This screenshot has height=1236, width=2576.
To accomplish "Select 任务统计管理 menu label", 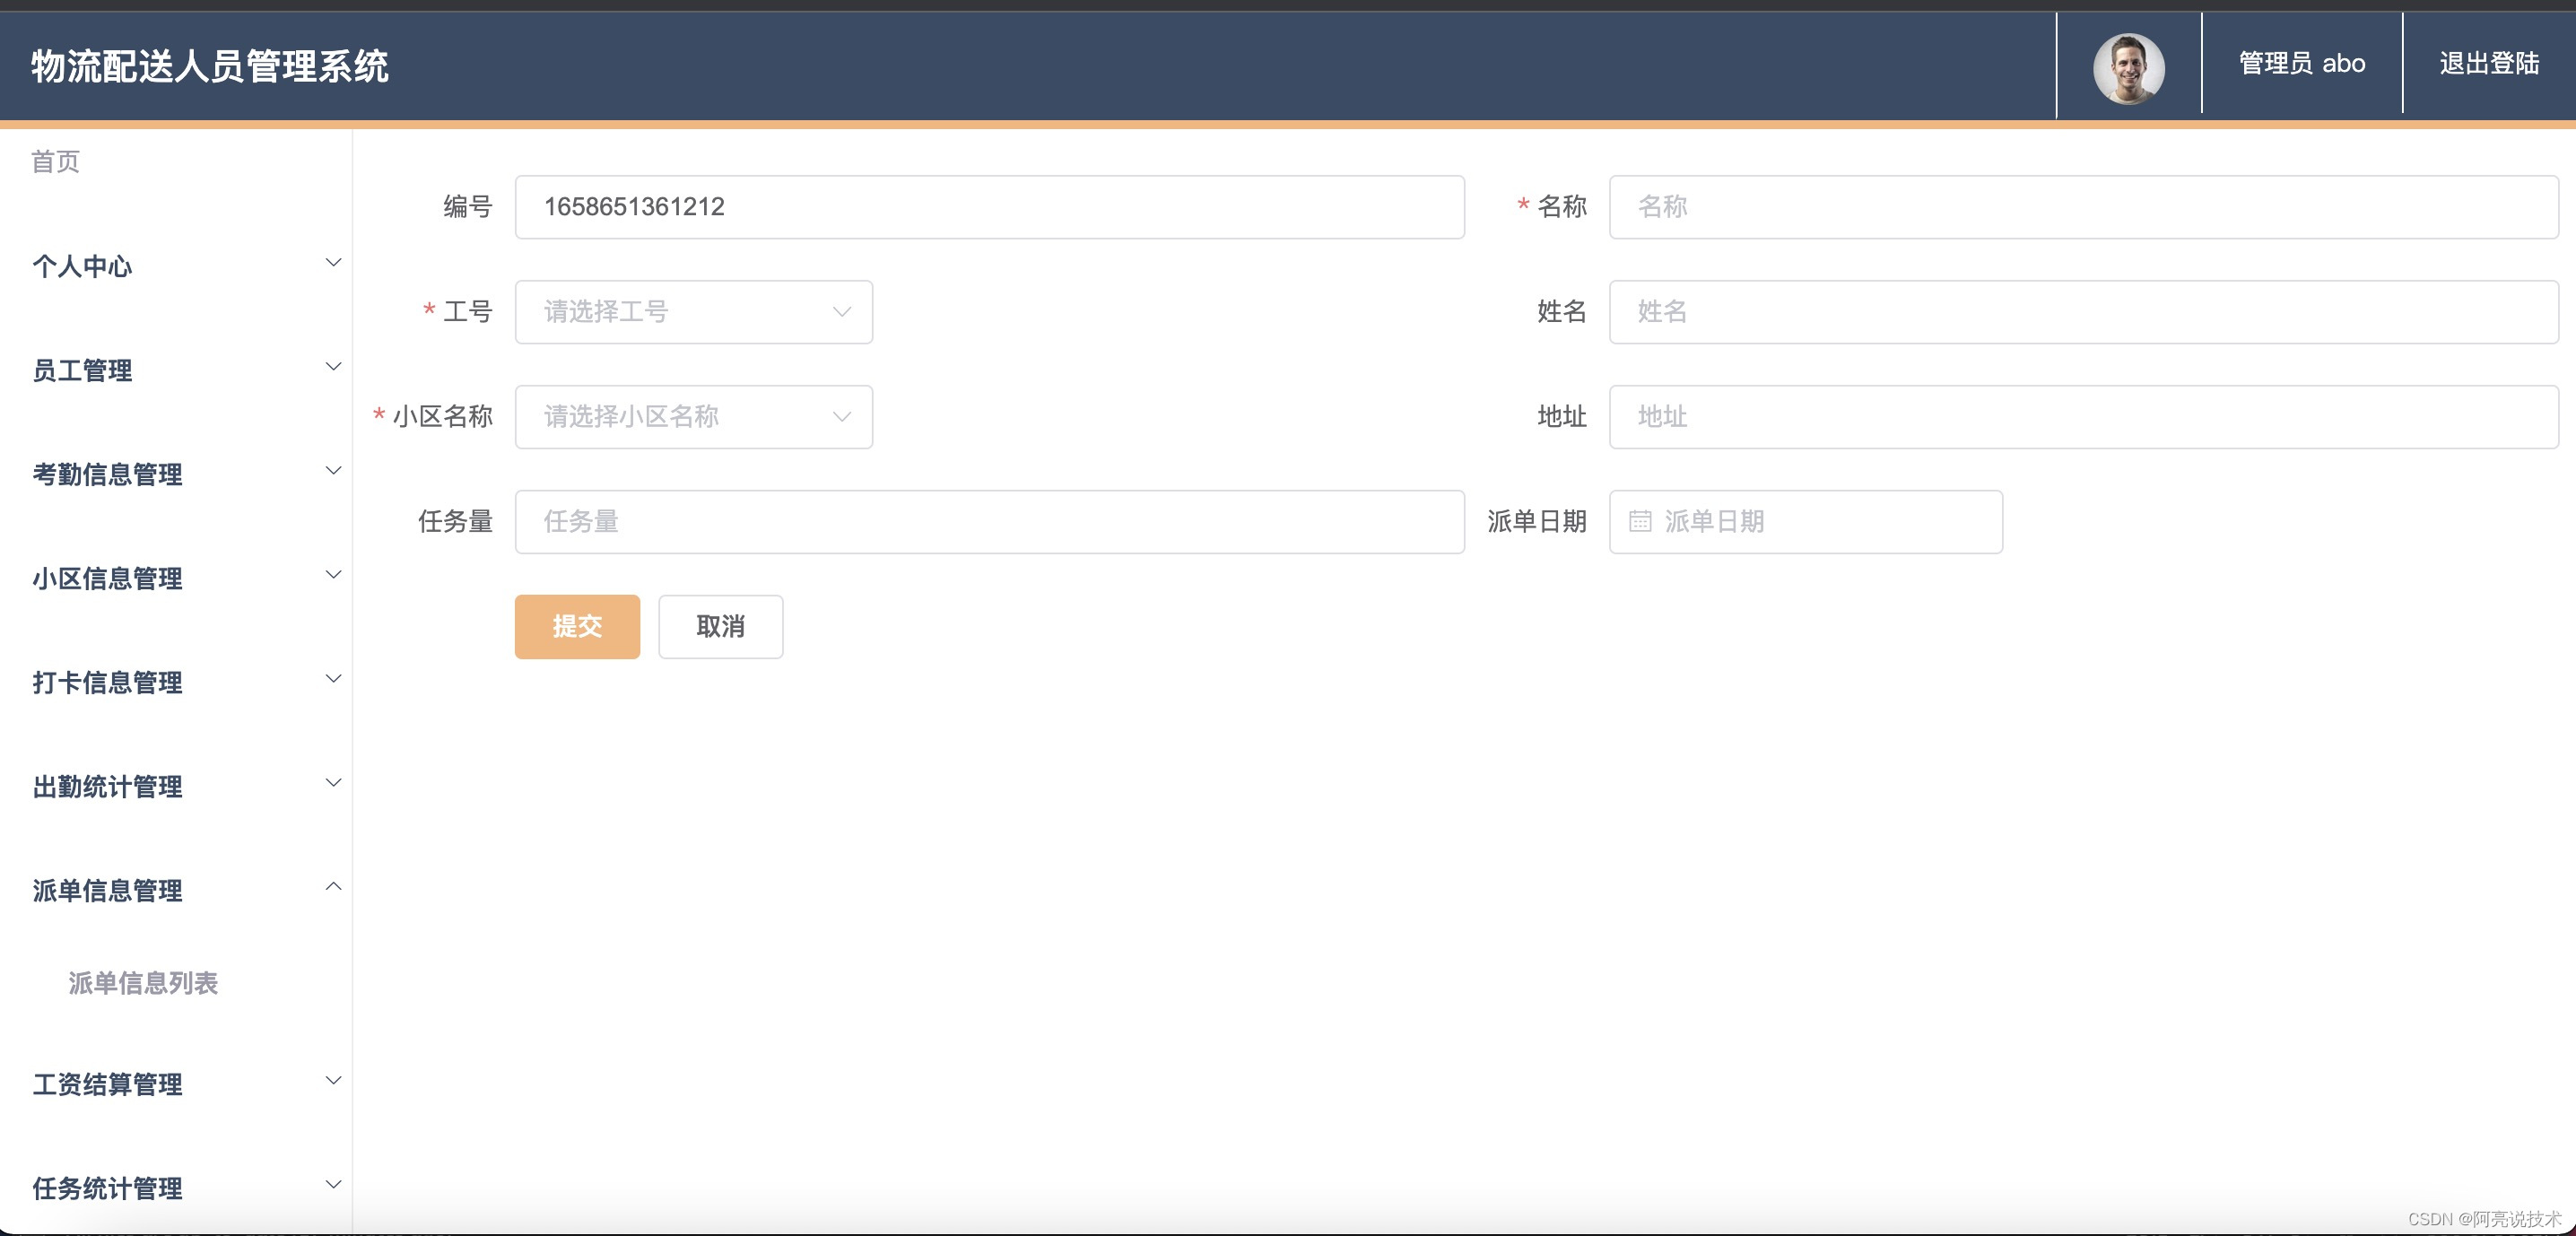I will pos(107,1188).
